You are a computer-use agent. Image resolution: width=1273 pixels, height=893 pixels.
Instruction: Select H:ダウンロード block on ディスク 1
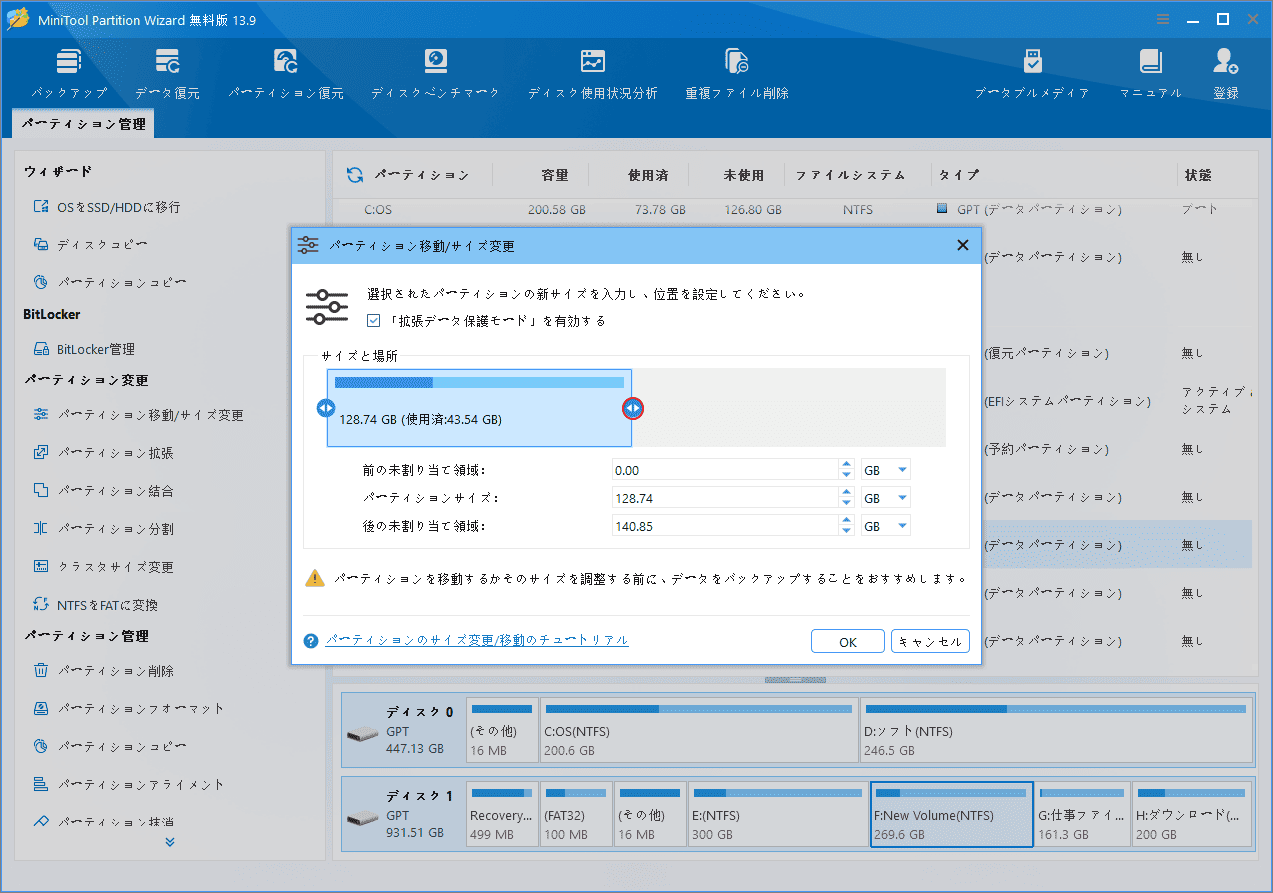click(x=1192, y=816)
